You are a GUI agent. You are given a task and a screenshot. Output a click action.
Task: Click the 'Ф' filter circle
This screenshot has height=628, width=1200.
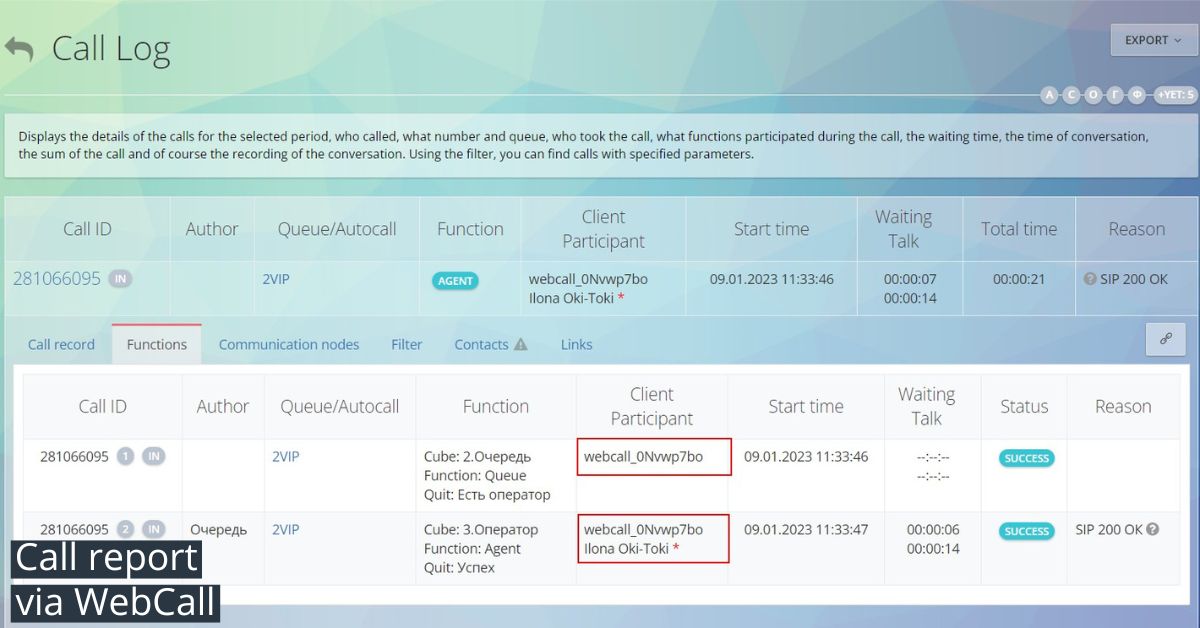tap(1137, 95)
